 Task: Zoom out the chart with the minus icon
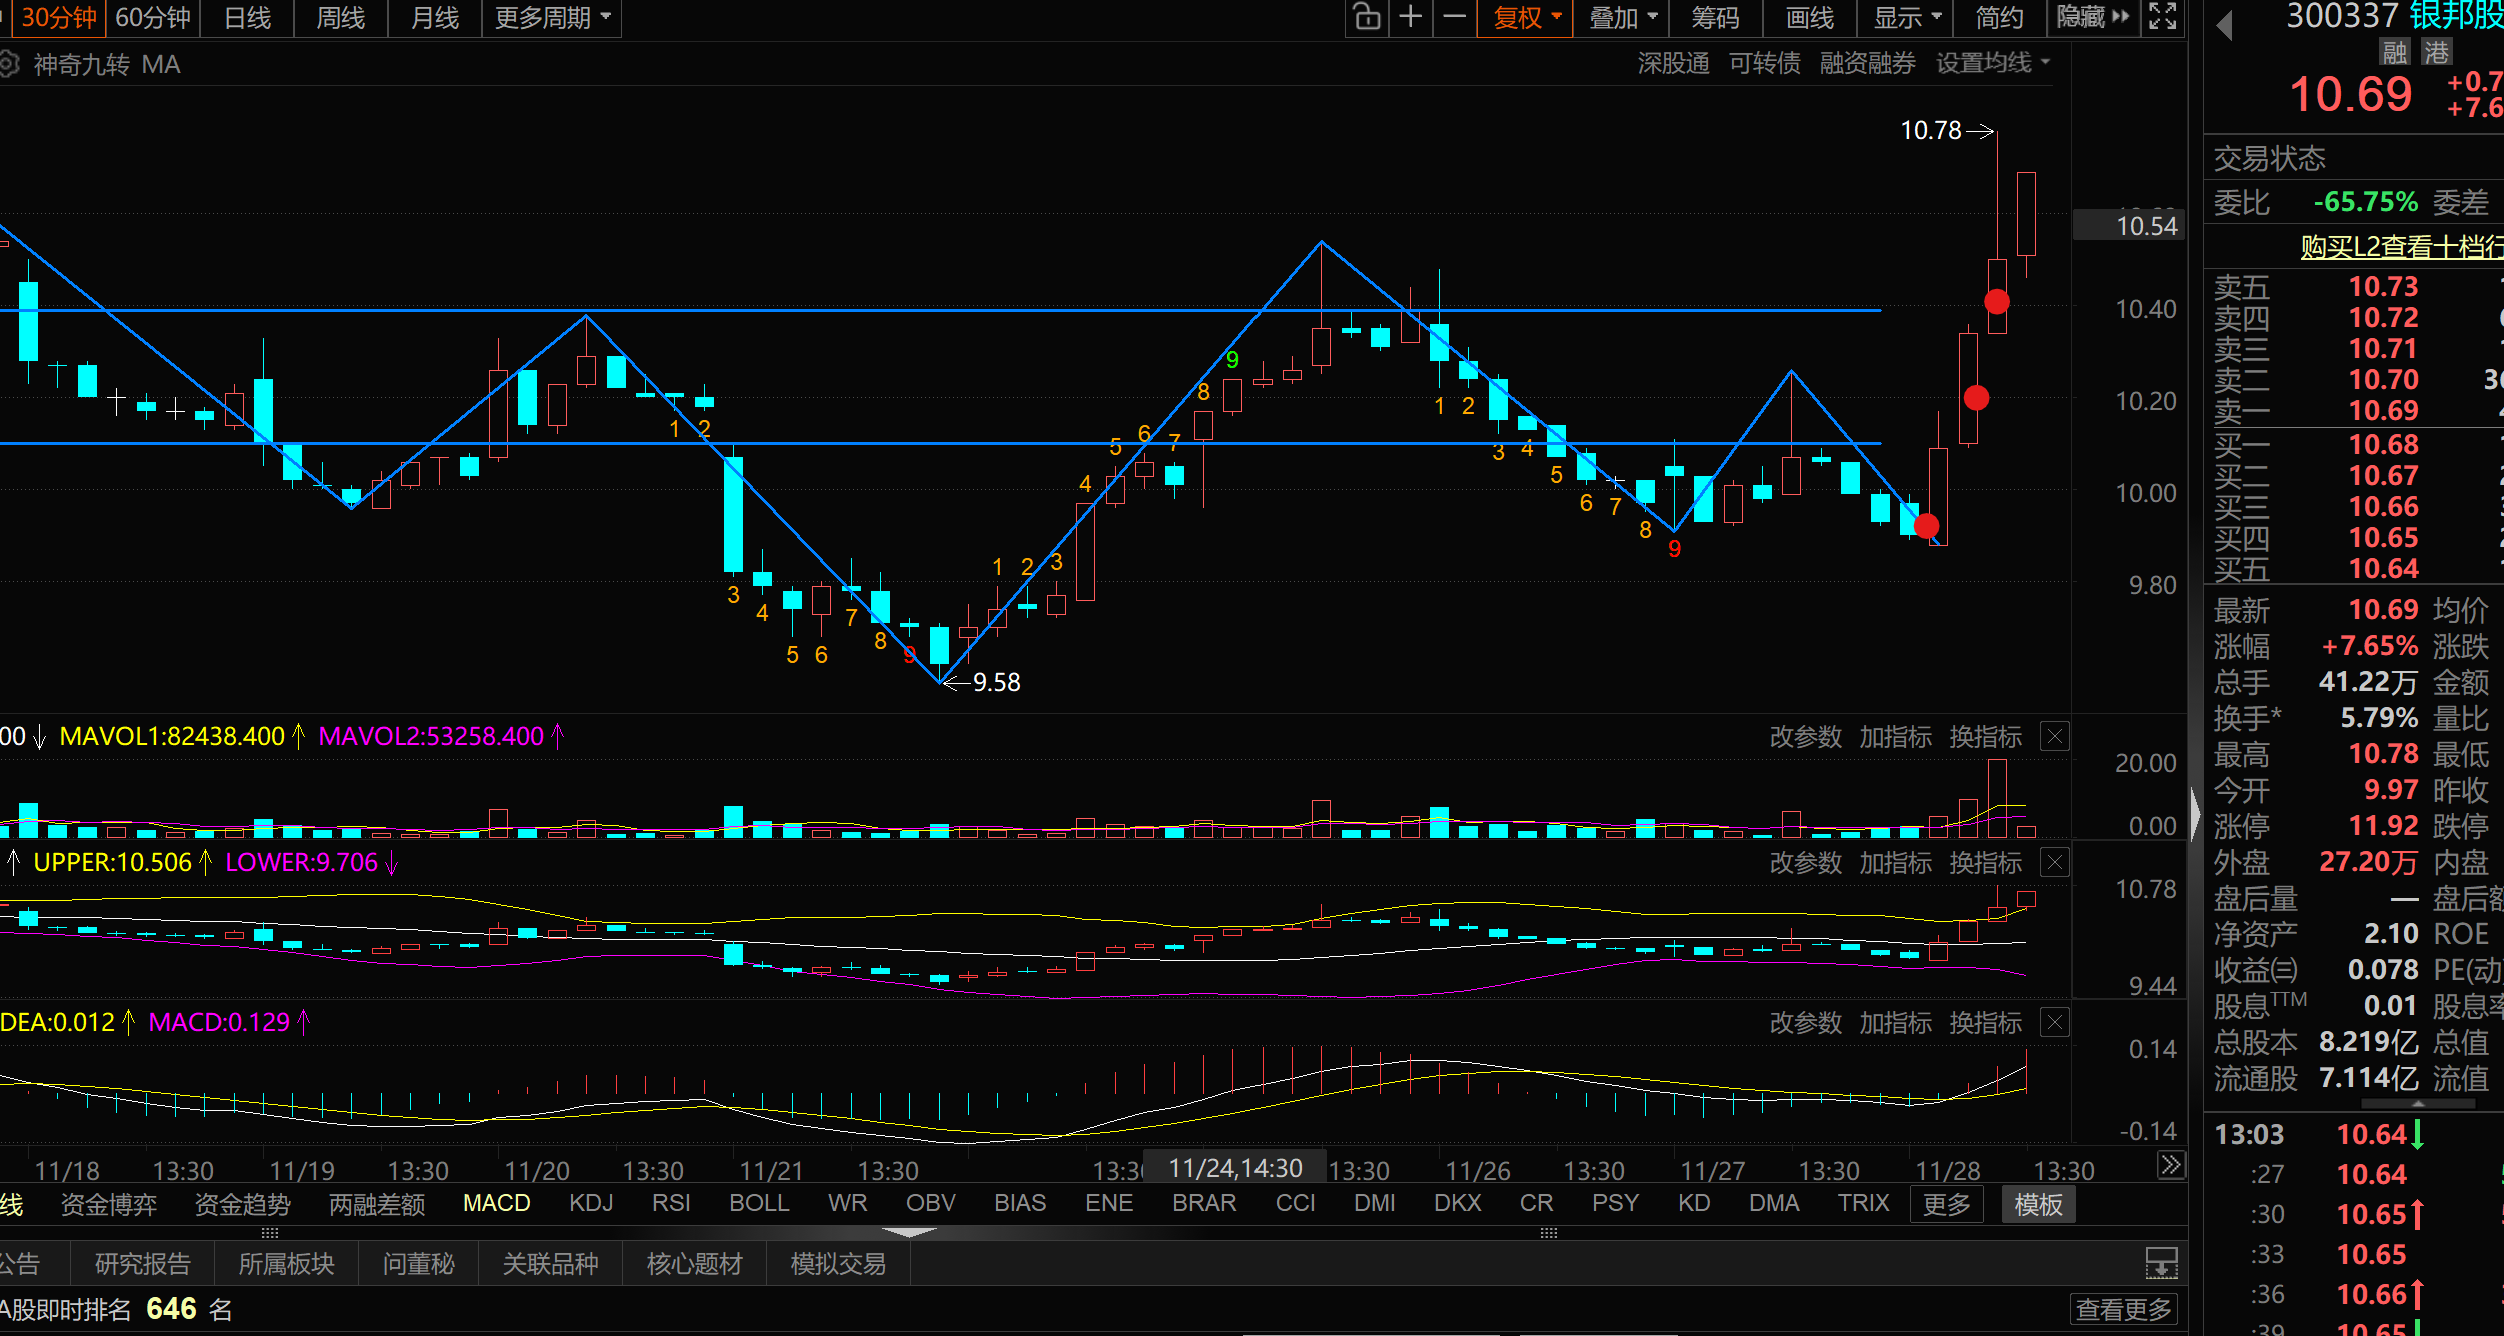coord(1455,17)
